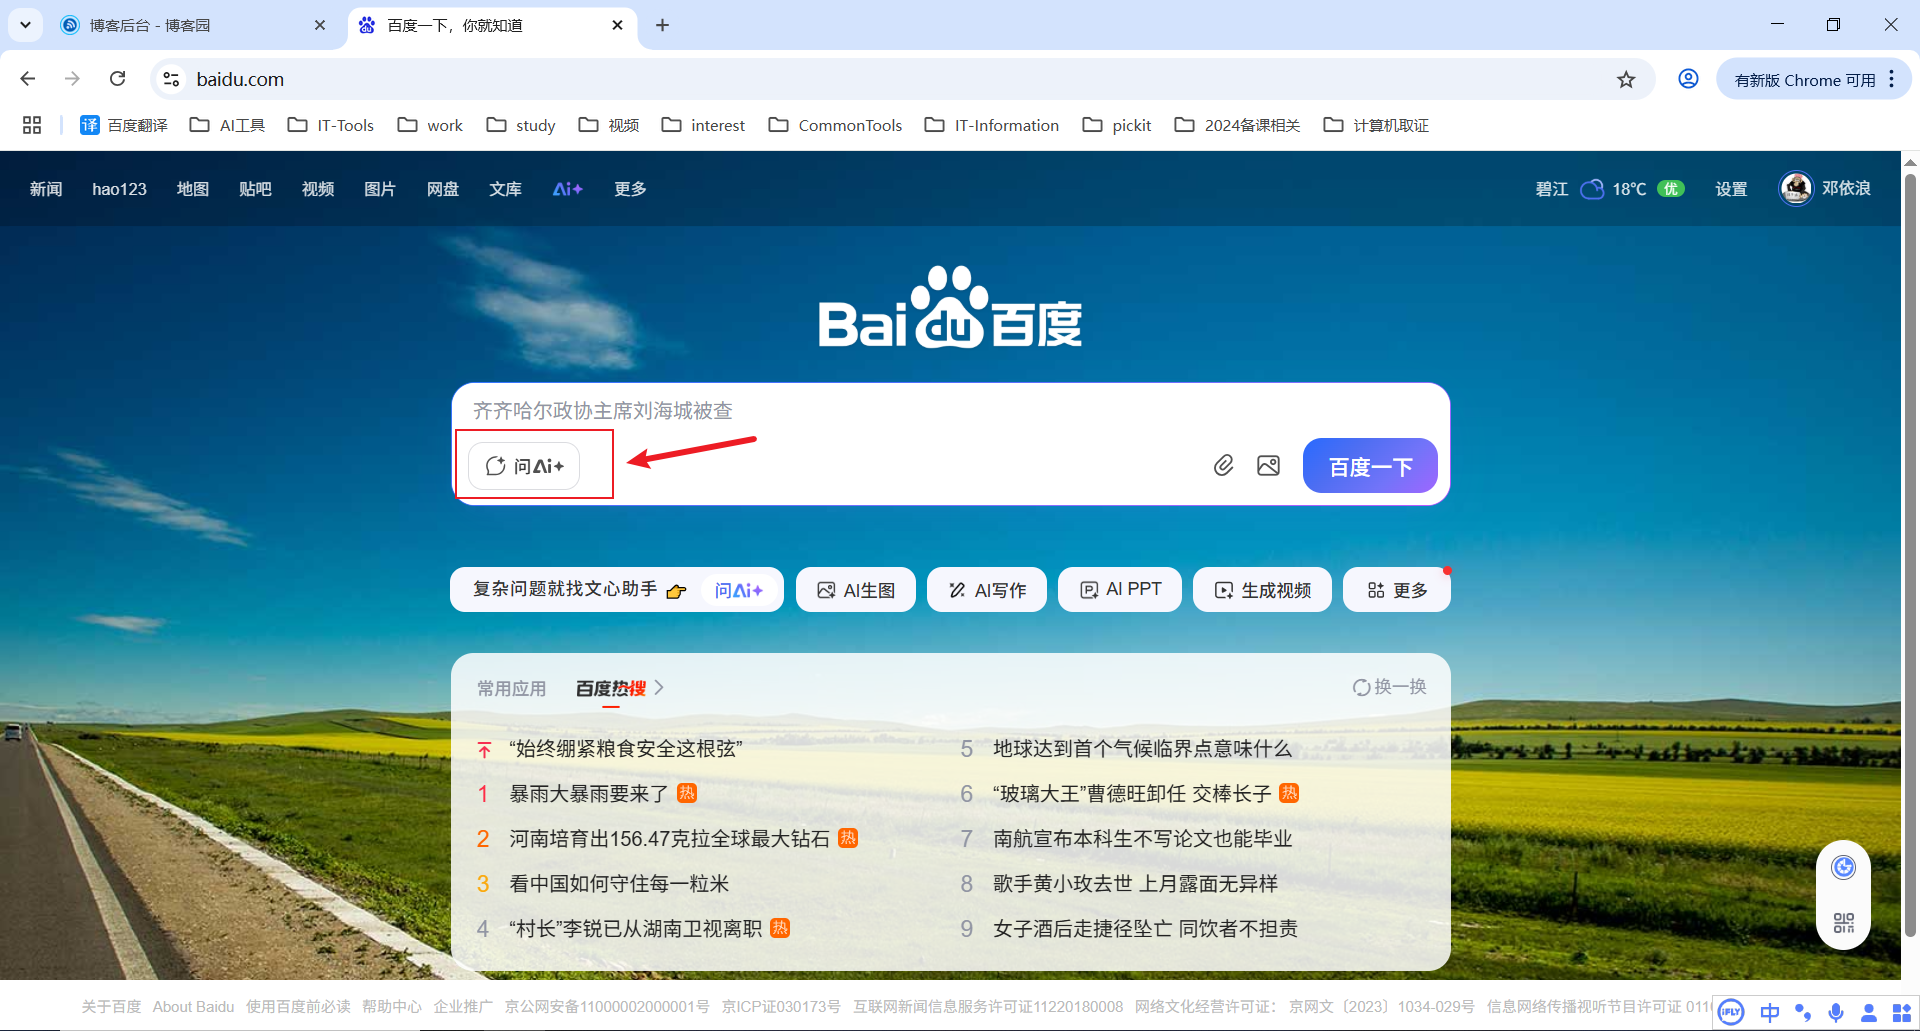Refresh hot list with 换一换
Viewport: 1920px width, 1031px height.
[1389, 687]
